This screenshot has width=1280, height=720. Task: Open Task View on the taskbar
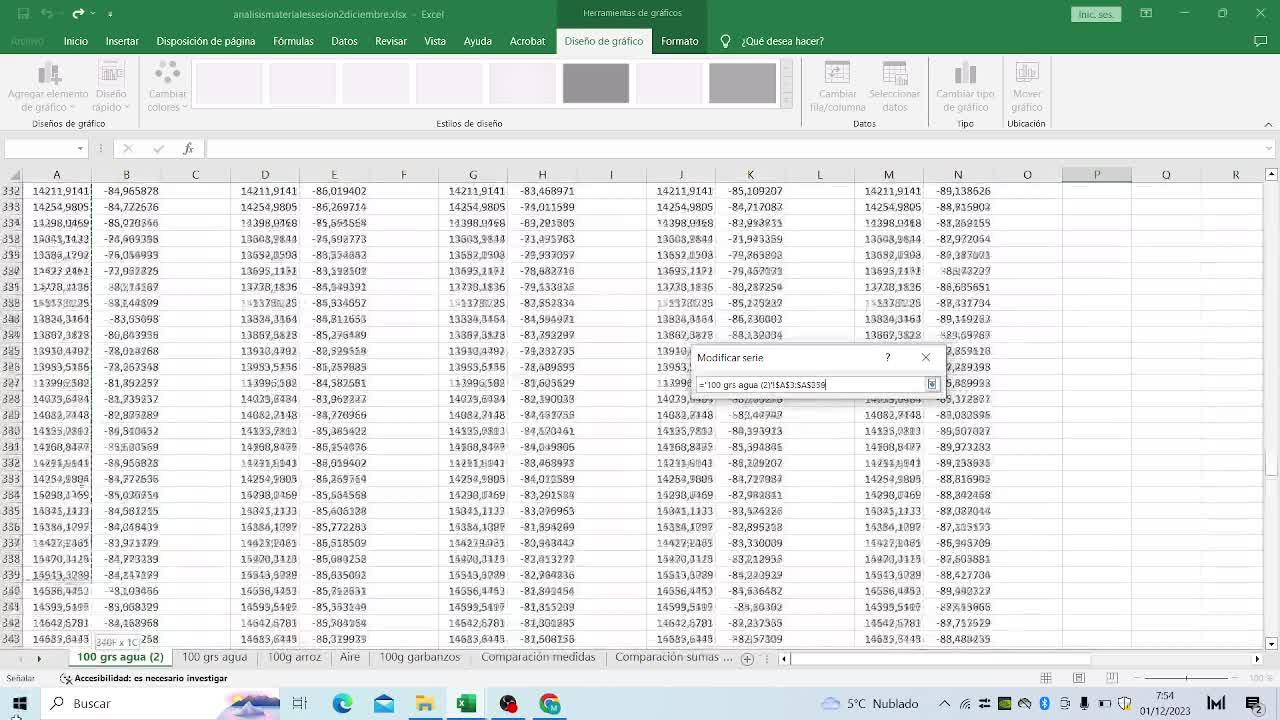coord(299,704)
